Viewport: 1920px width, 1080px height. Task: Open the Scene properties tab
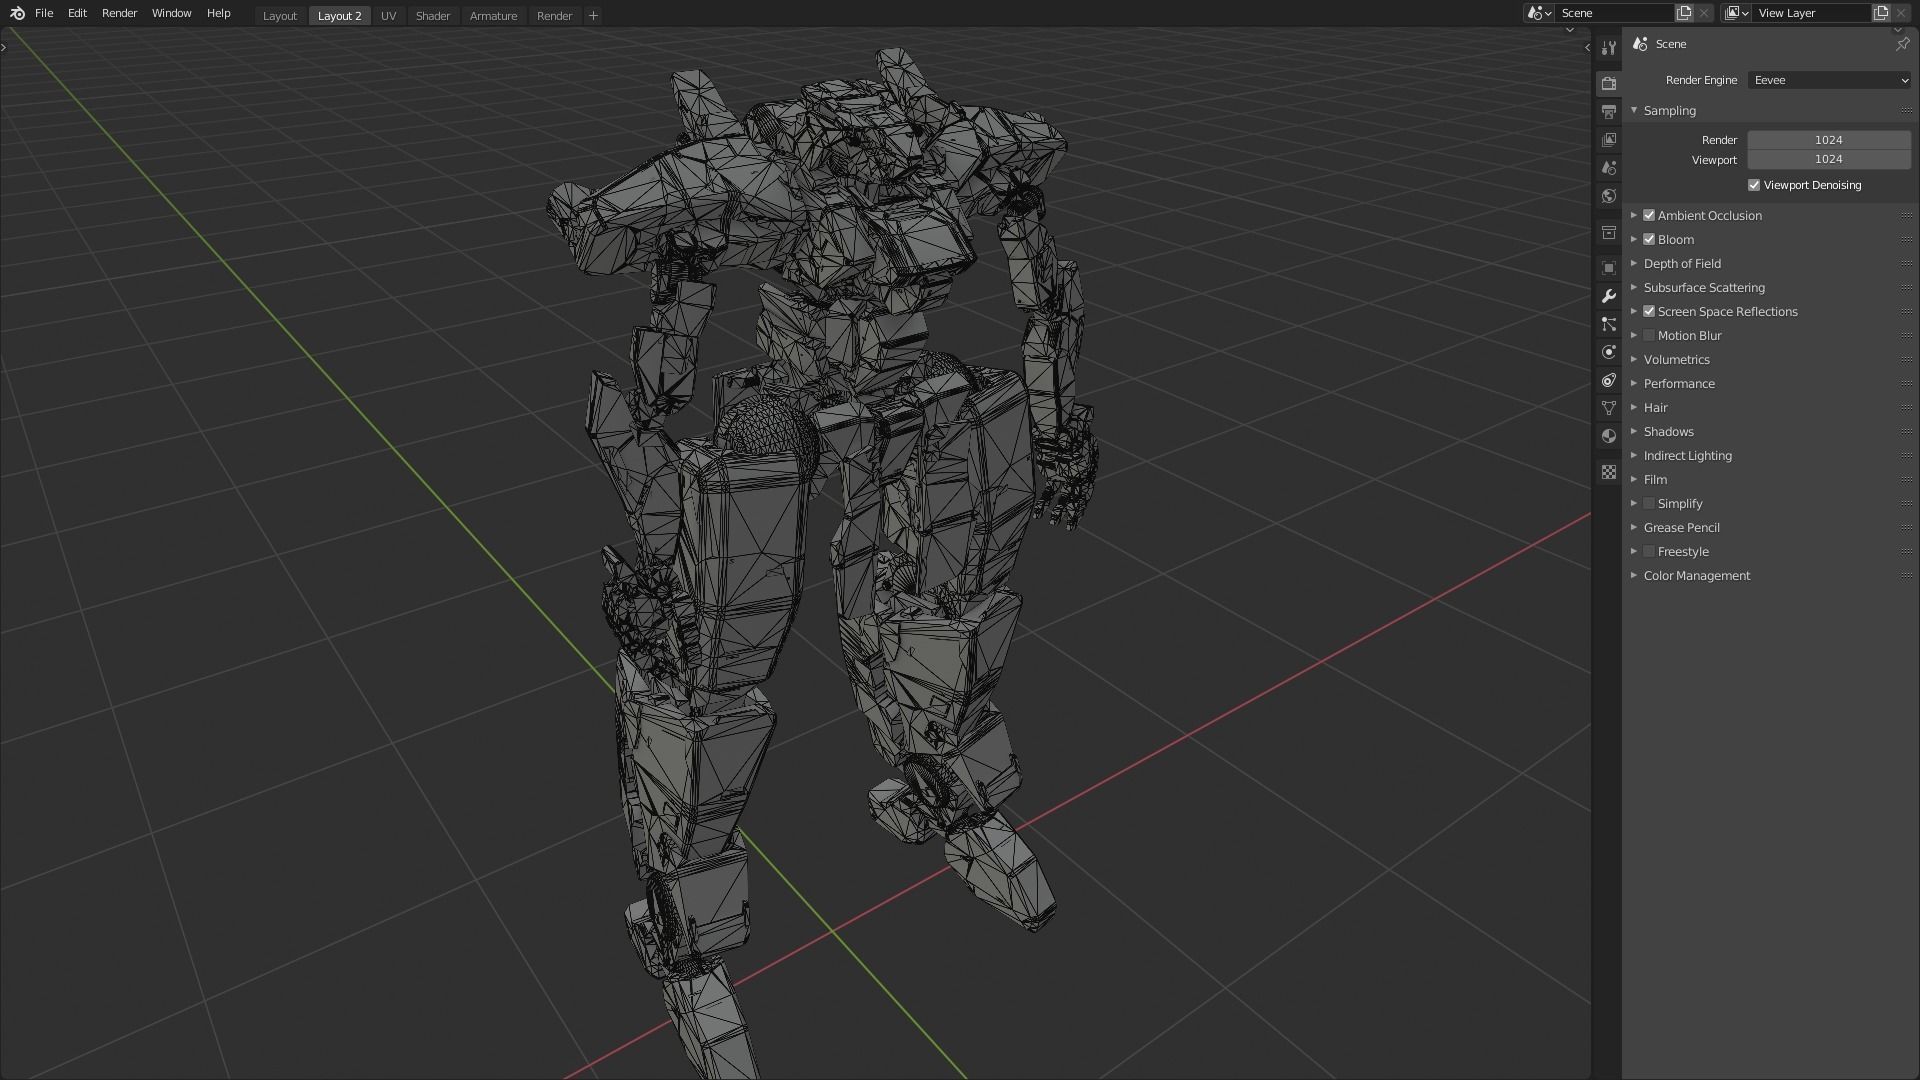point(1608,168)
